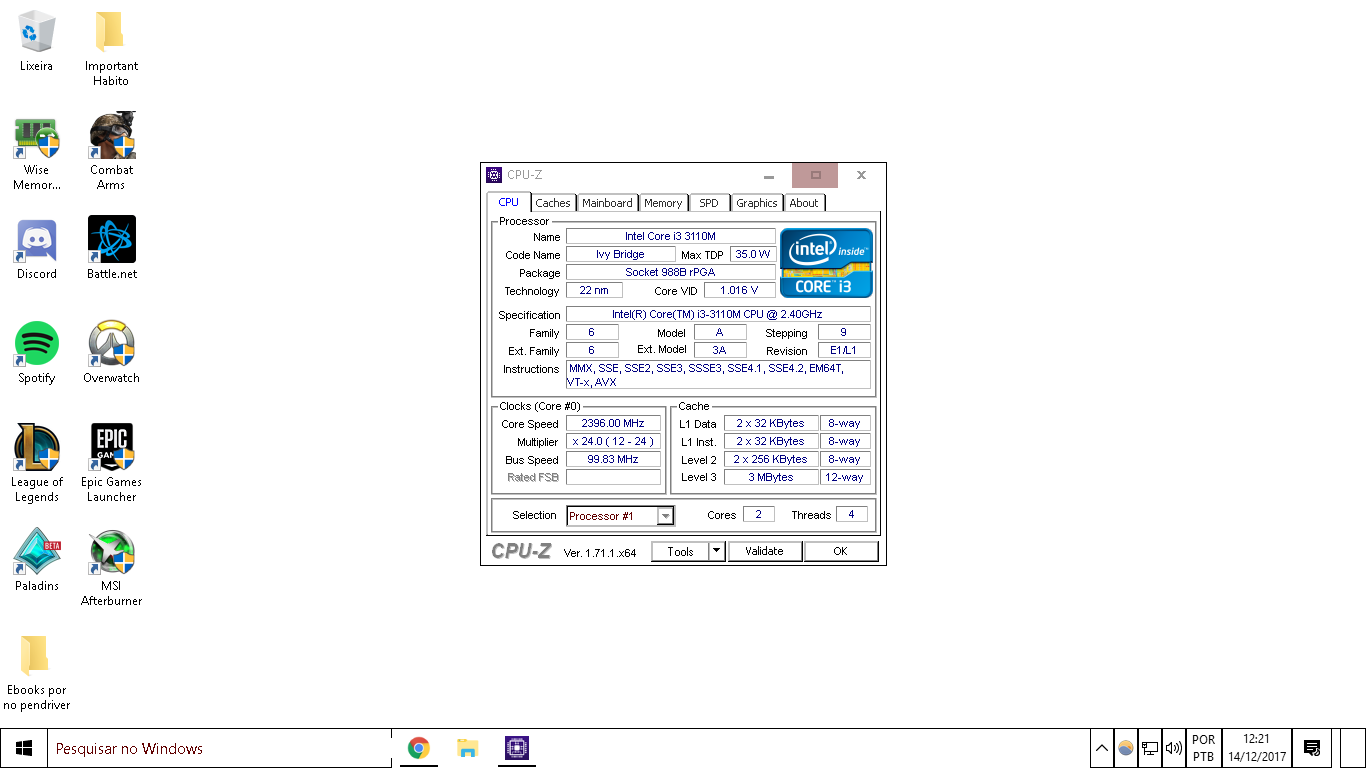This screenshot has width=1366, height=768.
Task: Open the Action Center notifications icon
Action: click(1312, 748)
